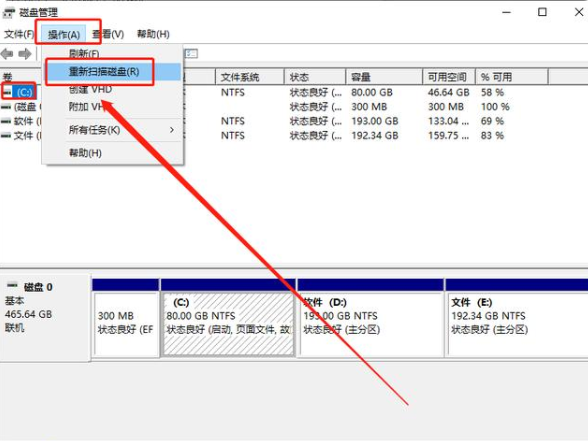Viewport: 588px width, 441px height.
Task: Select the 文件 volume row icon
Action: [x=6, y=135]
